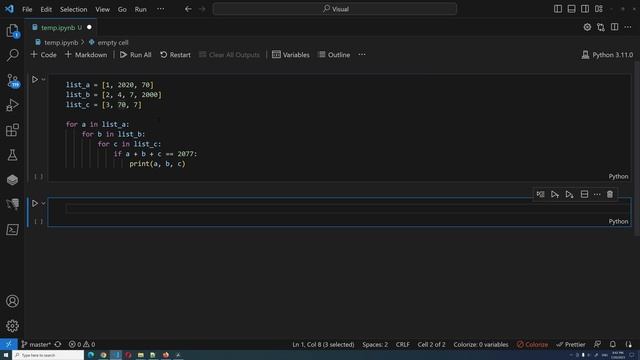Open the terminal icon view in activity bar
This screenshot has height=360, width=640.
coord(12,230)
